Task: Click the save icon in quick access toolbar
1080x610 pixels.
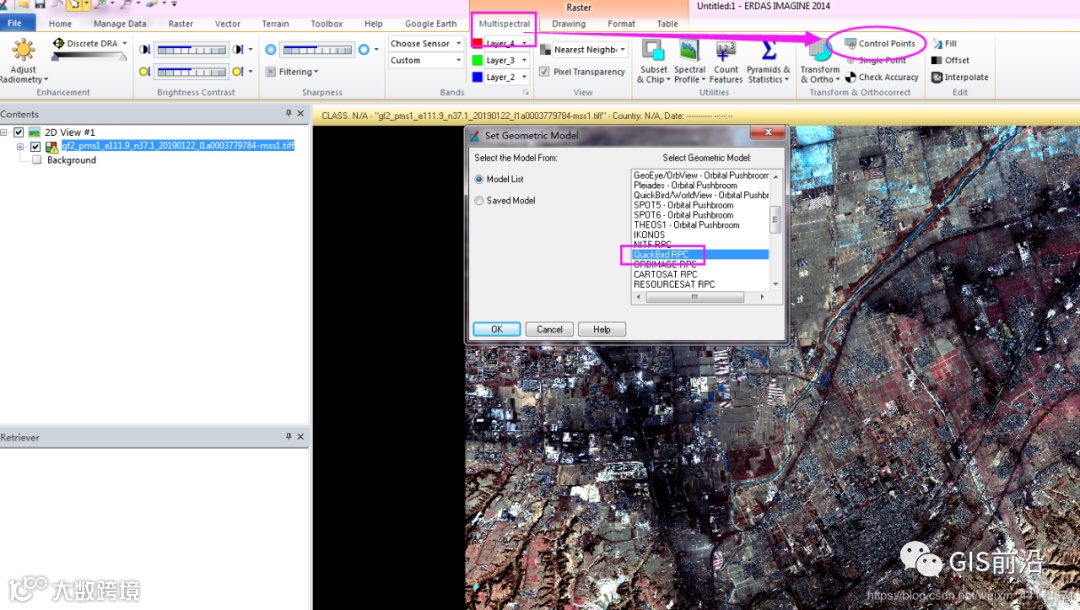Action: [x=40, y=4]
